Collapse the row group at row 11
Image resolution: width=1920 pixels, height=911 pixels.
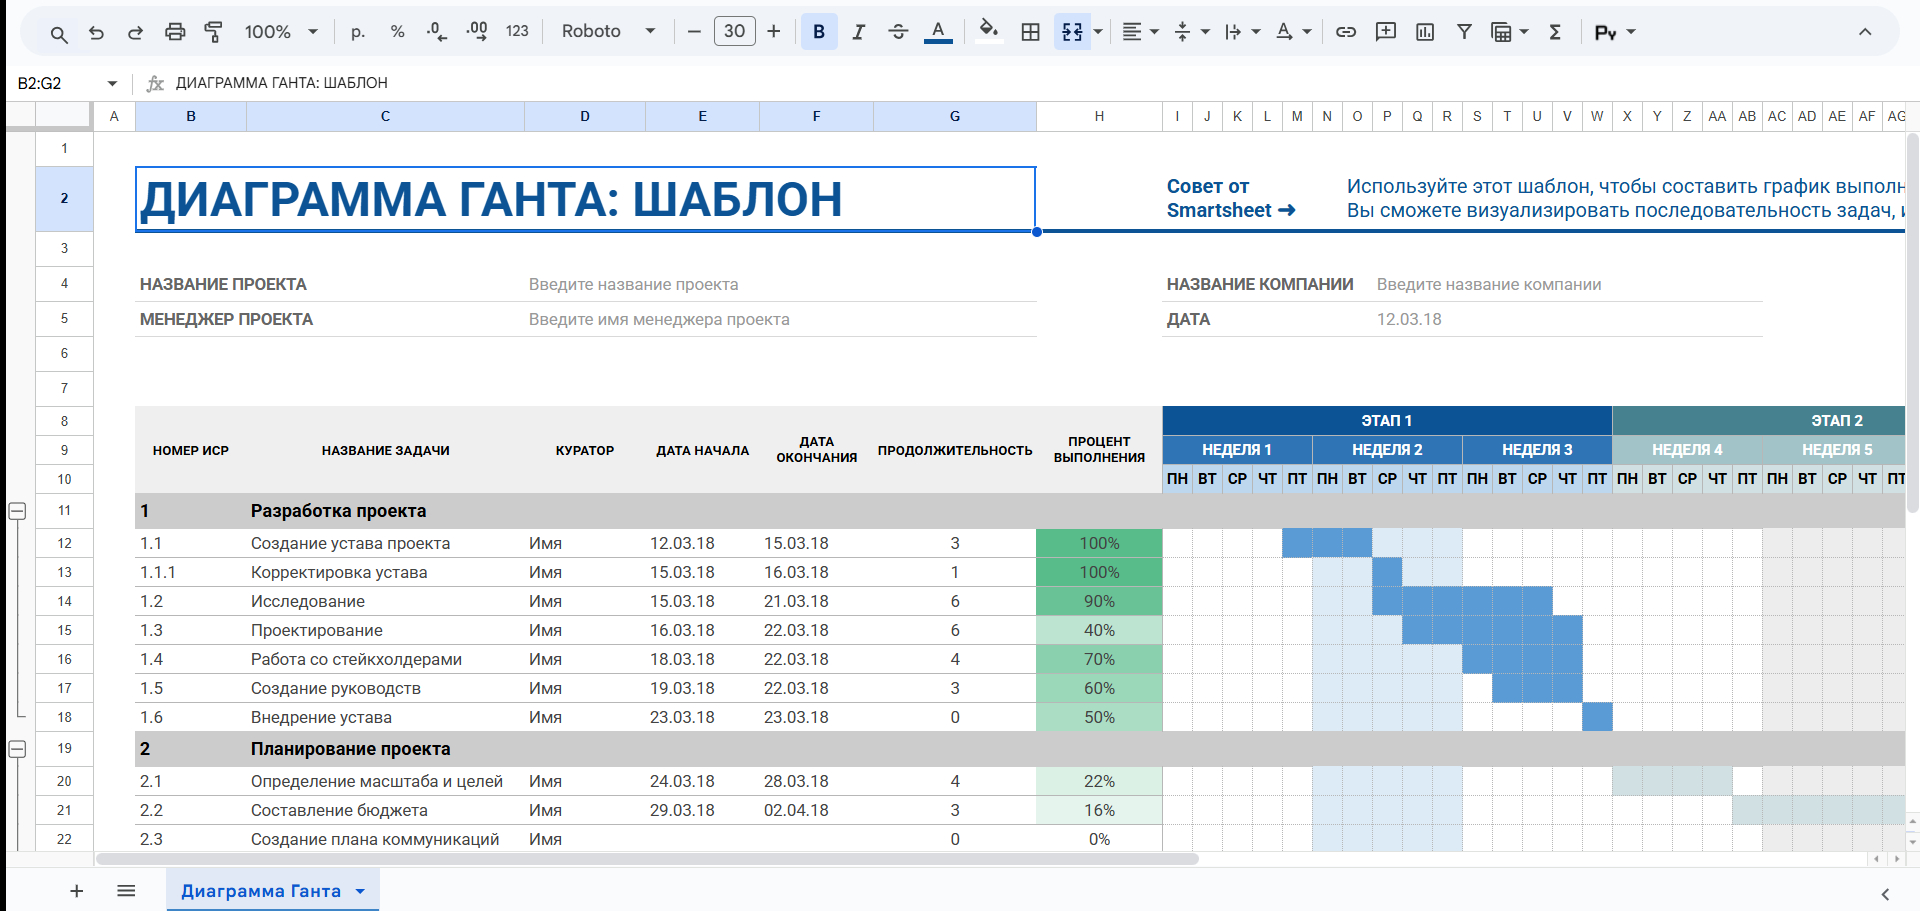[17, 511]
